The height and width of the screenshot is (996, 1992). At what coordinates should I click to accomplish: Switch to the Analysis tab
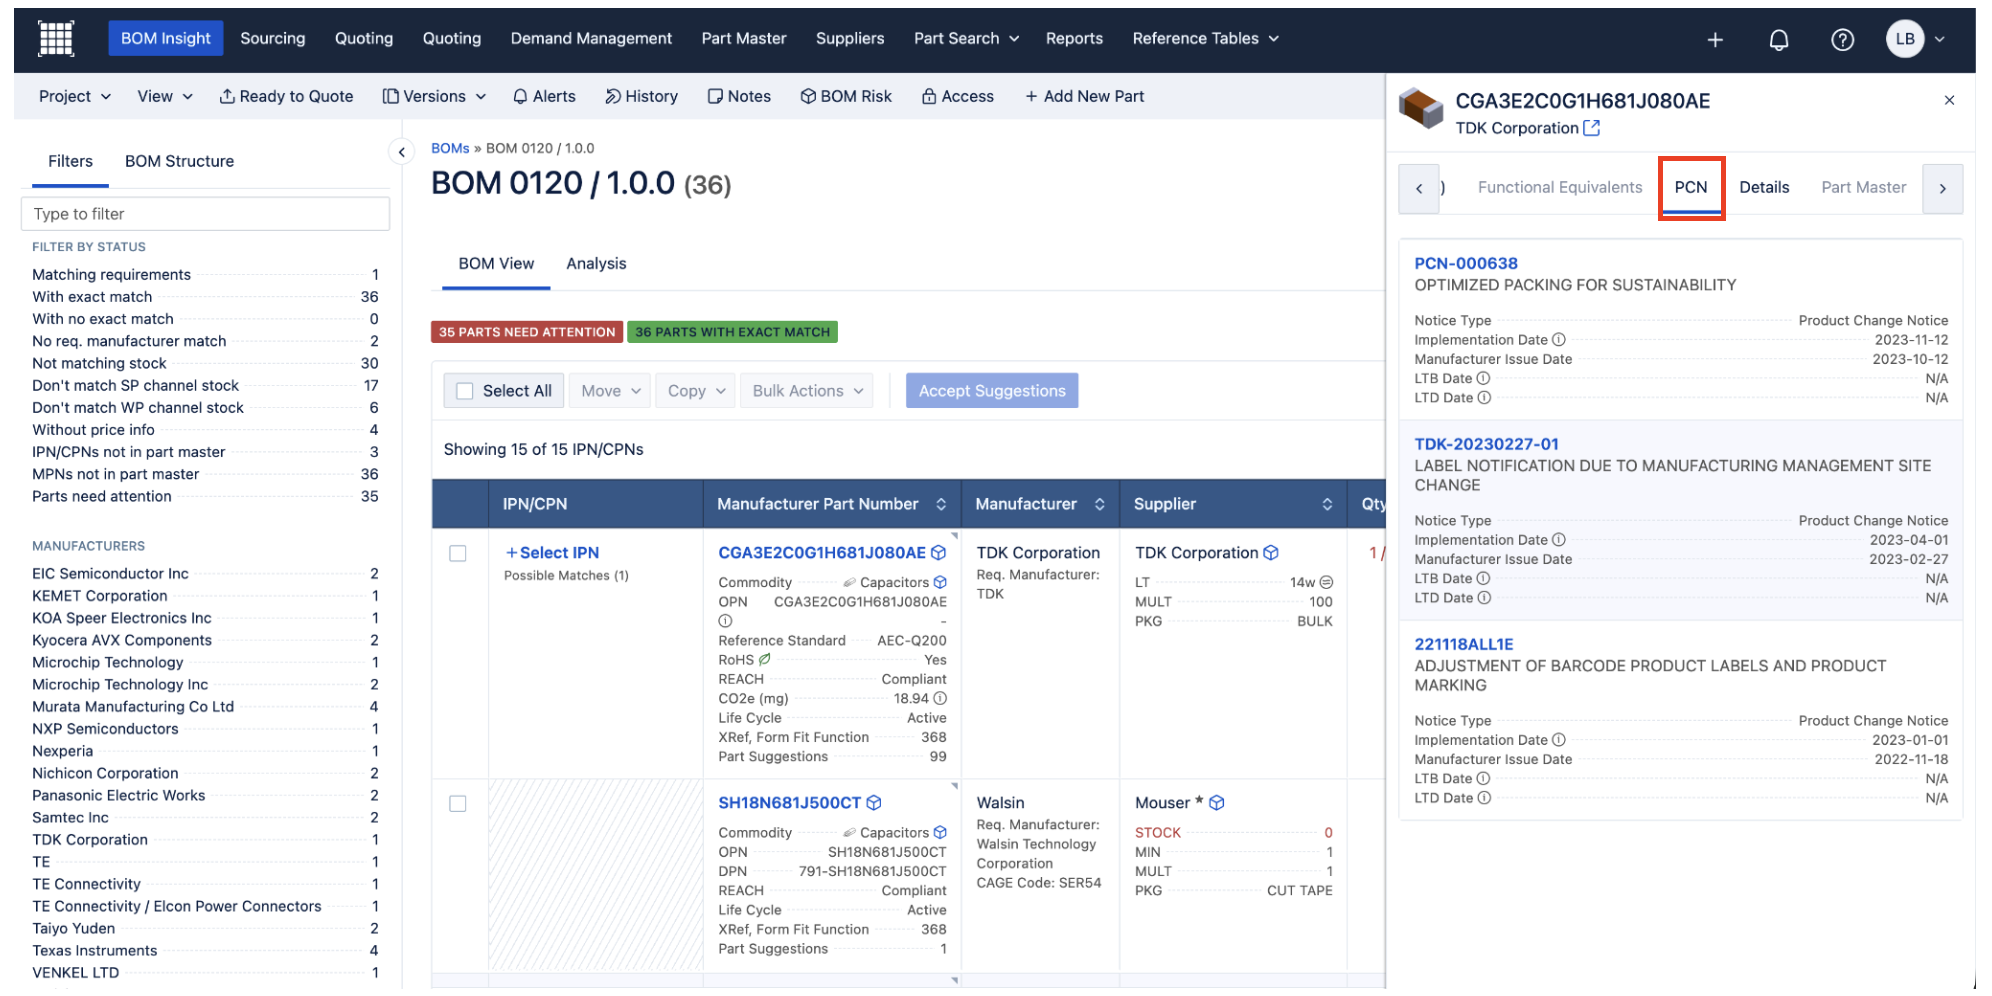596,264
